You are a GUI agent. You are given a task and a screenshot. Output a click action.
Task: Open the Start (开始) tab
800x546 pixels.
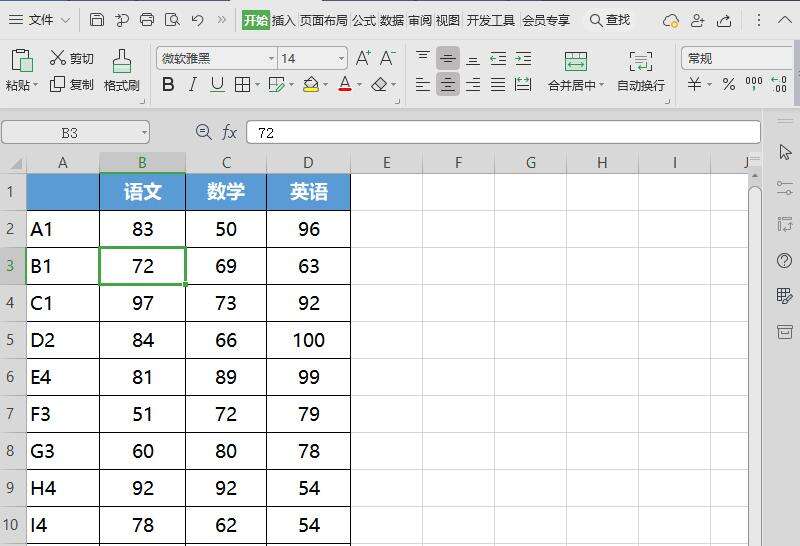pyautogui.click(x=256, y=20)
